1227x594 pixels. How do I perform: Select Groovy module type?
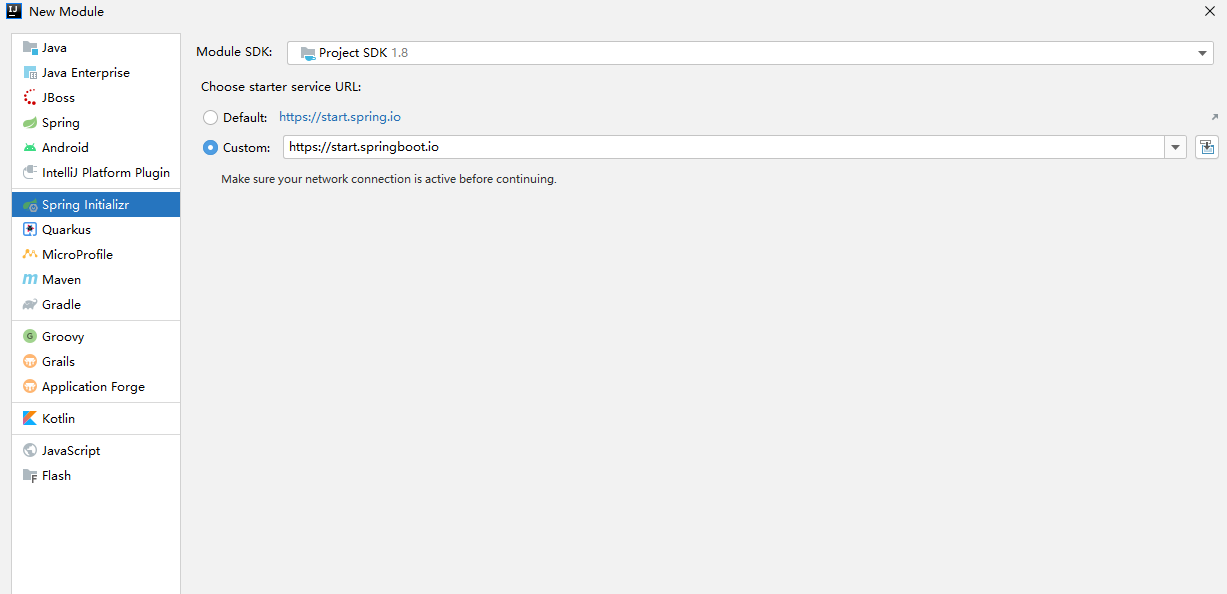coord(96,336)
